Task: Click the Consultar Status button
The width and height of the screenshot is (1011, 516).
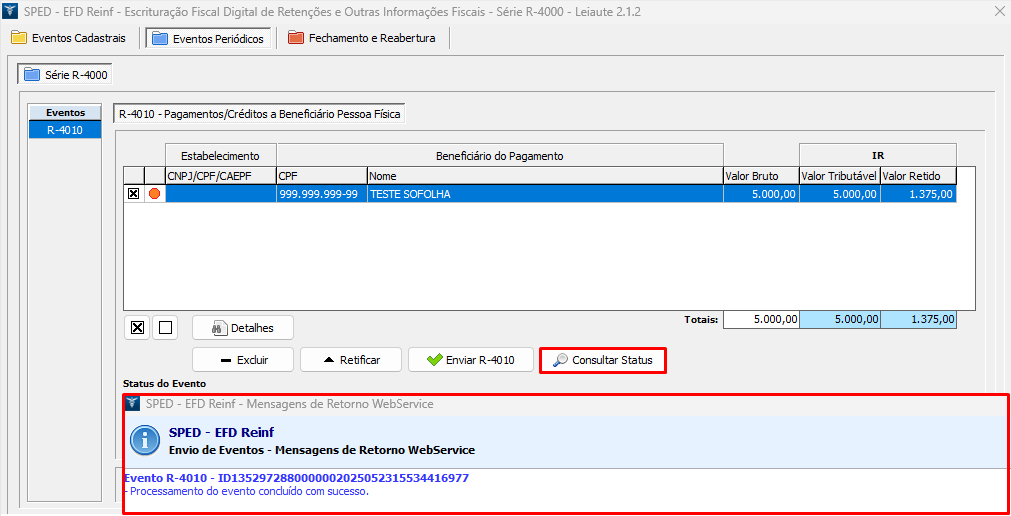Action: [602, 360]
